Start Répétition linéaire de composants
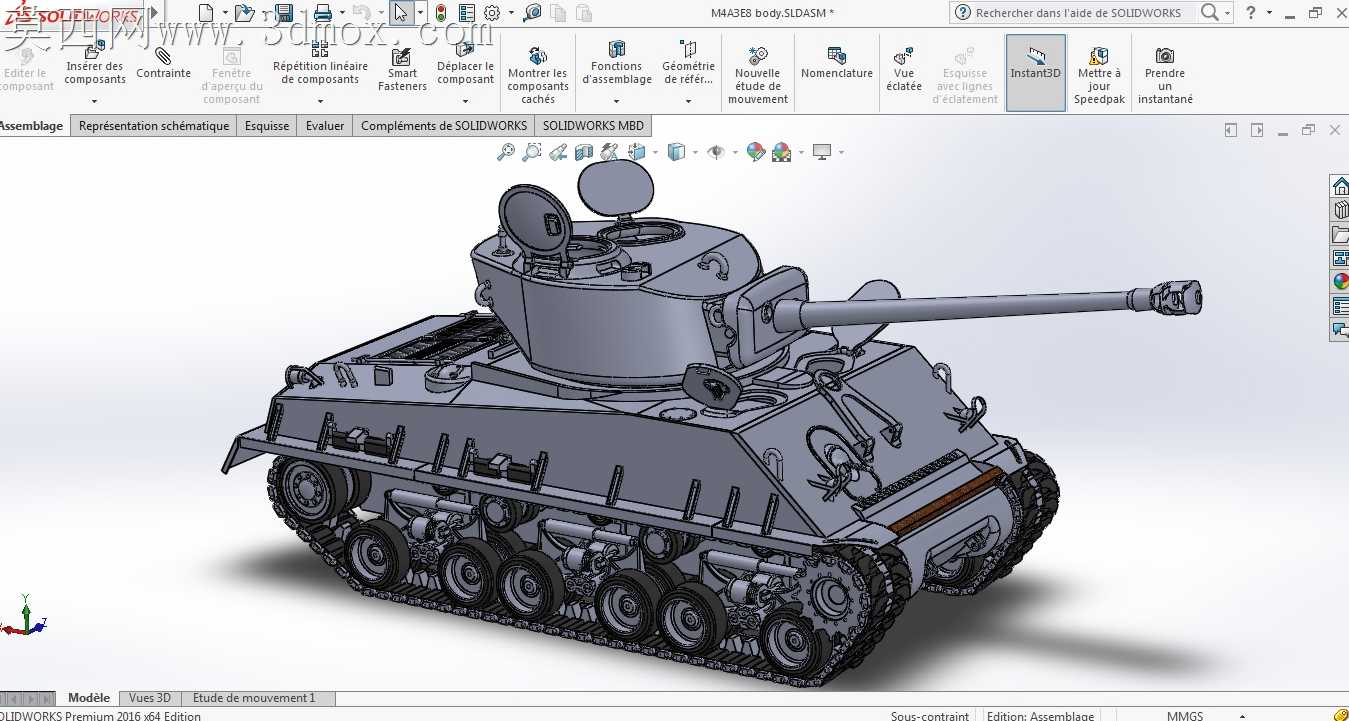 320,62
